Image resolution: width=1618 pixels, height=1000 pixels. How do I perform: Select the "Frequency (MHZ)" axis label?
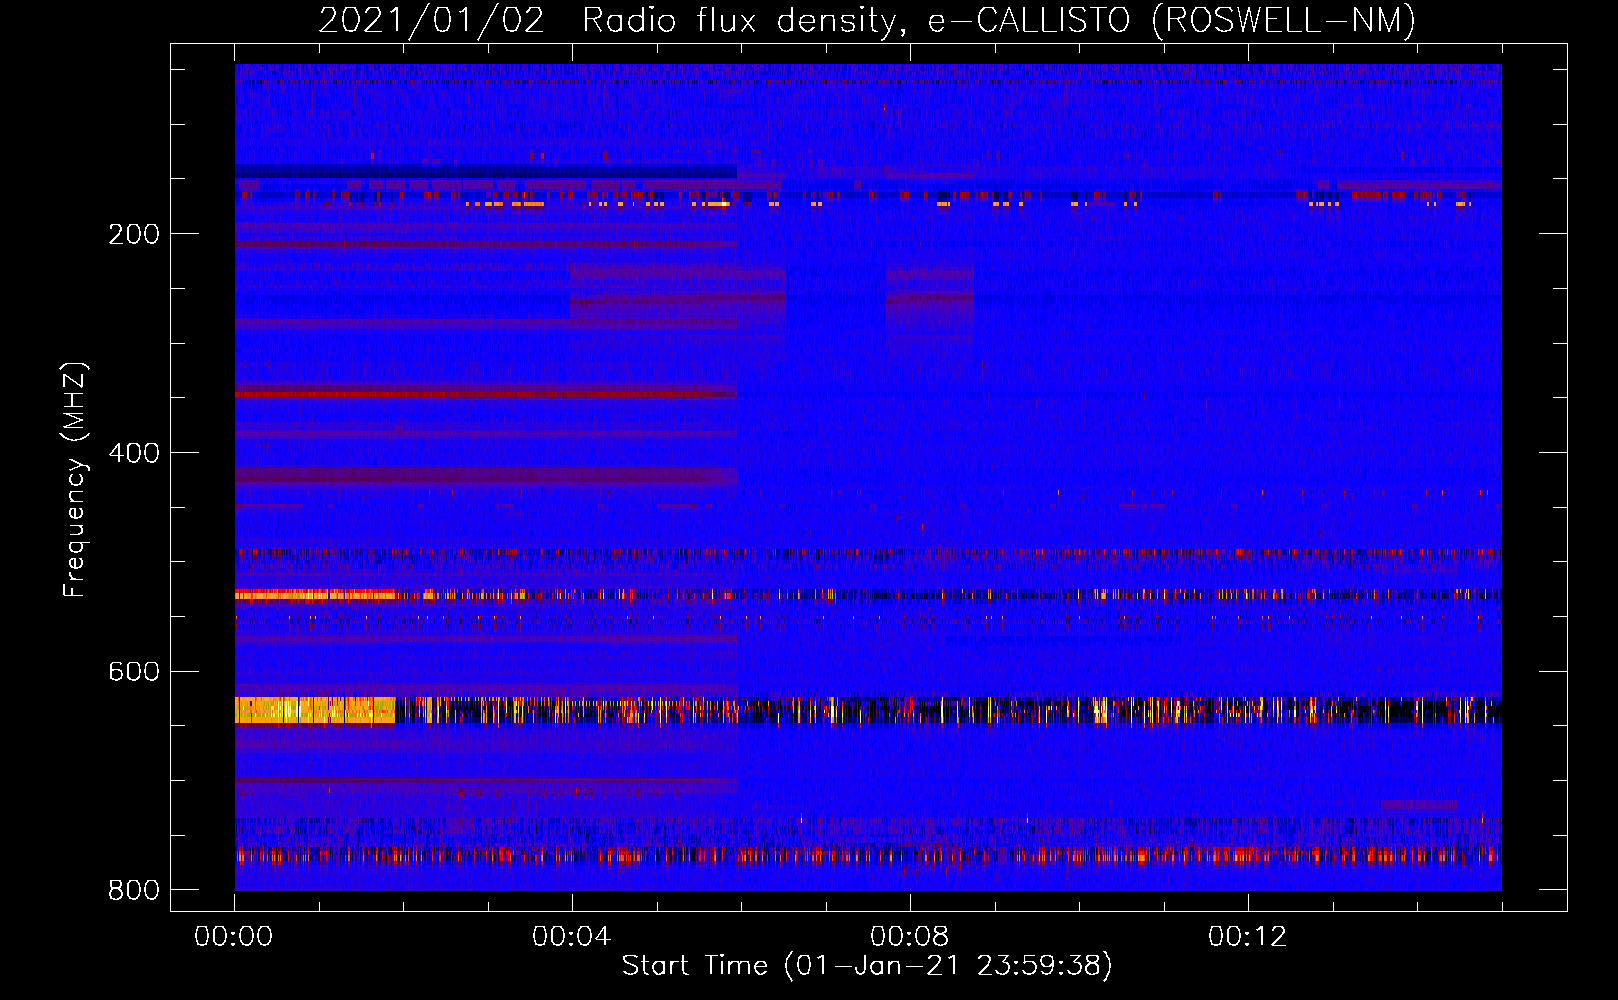point(74,479)
